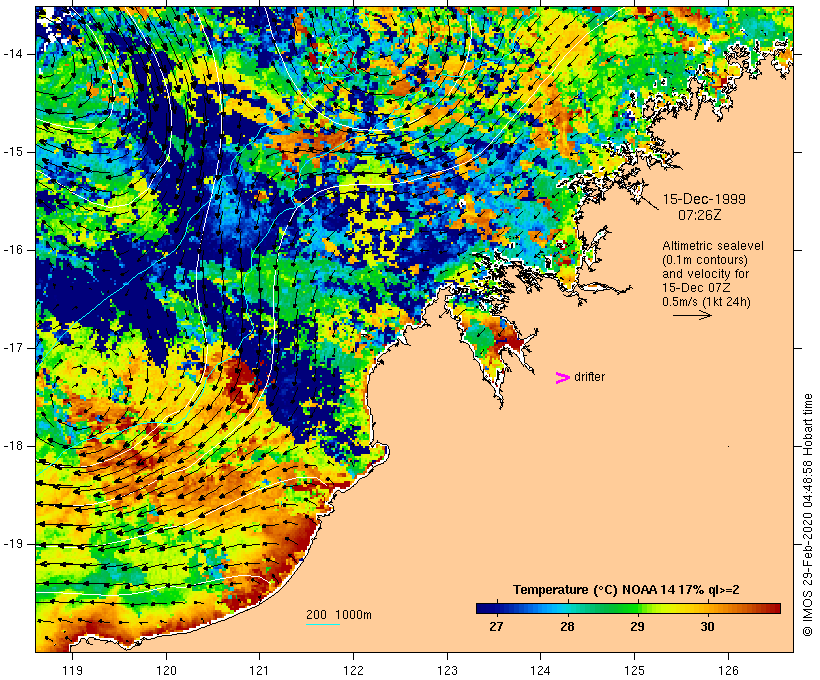Click the 'Temperature (°C) NOAA 14 17% ql>=2' title
Screen dimensions: 820x680
[x=626, y=590]
